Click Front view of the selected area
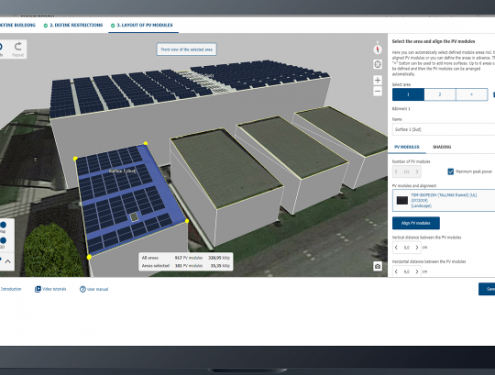 click(186, 49)
